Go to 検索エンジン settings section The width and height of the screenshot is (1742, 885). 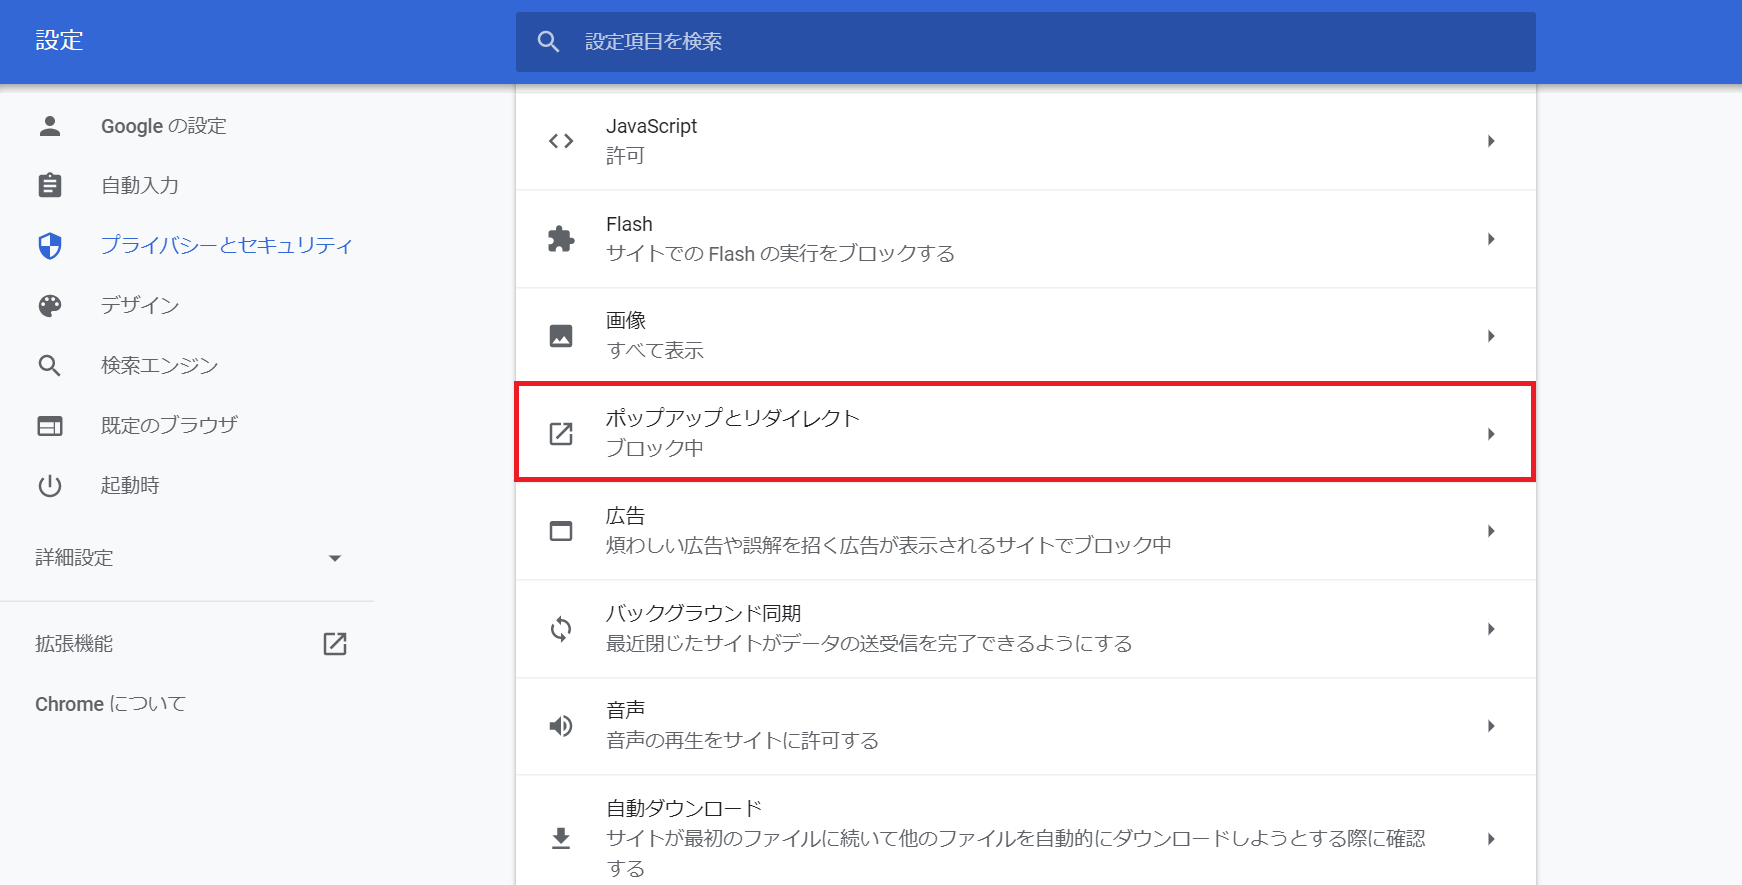[159, 365]
